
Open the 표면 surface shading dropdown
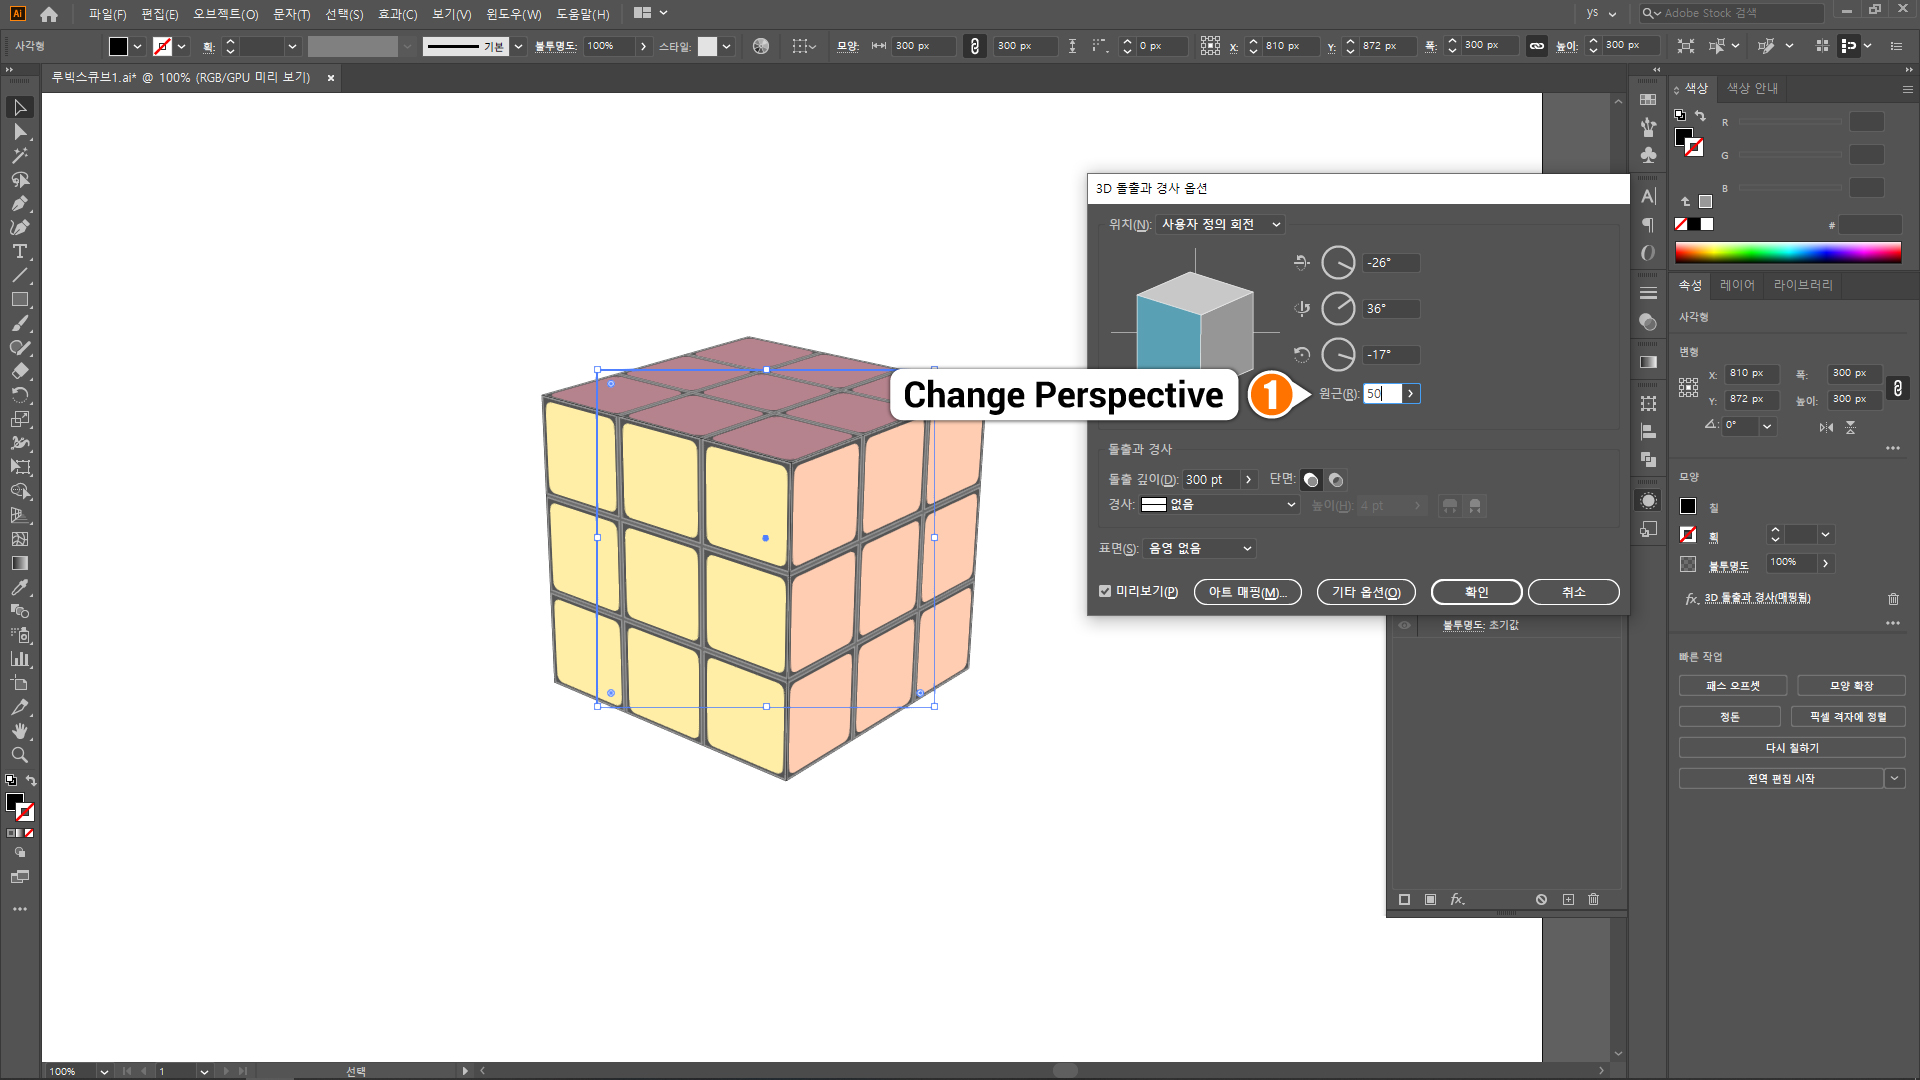pyautogui.click(x=1199, y=548)
